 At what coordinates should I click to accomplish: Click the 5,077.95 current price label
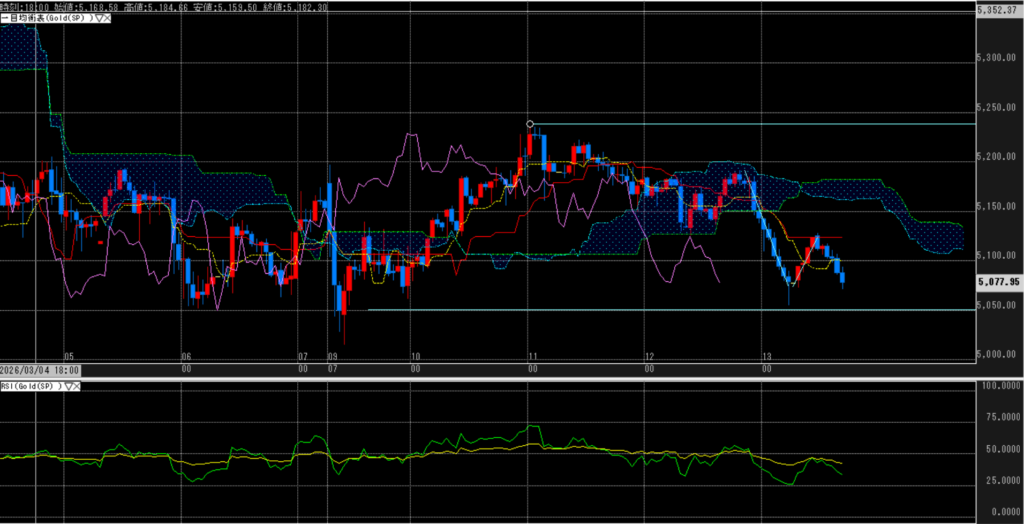coord(997,283)
